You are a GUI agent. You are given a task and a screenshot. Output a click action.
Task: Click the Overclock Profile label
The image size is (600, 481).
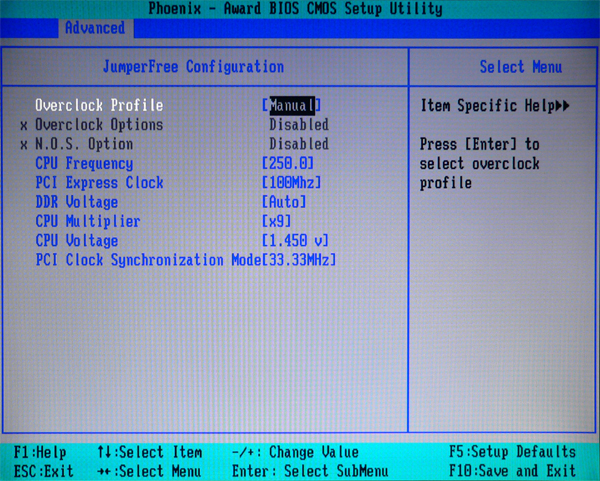(x=98, y=105)
